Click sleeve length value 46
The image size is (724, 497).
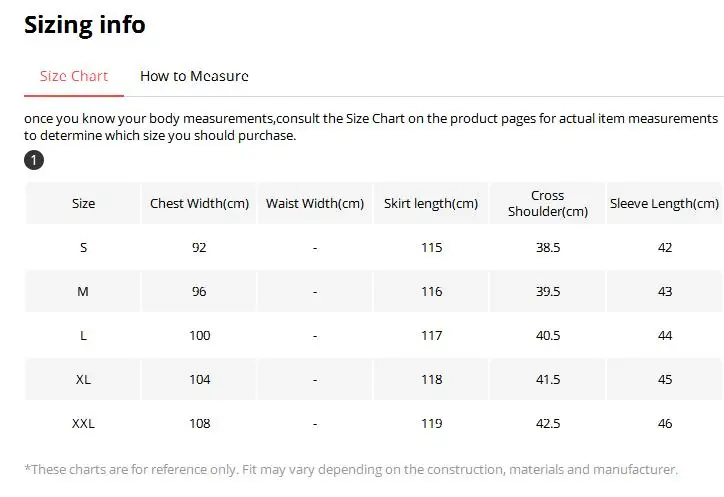[665, 424]
